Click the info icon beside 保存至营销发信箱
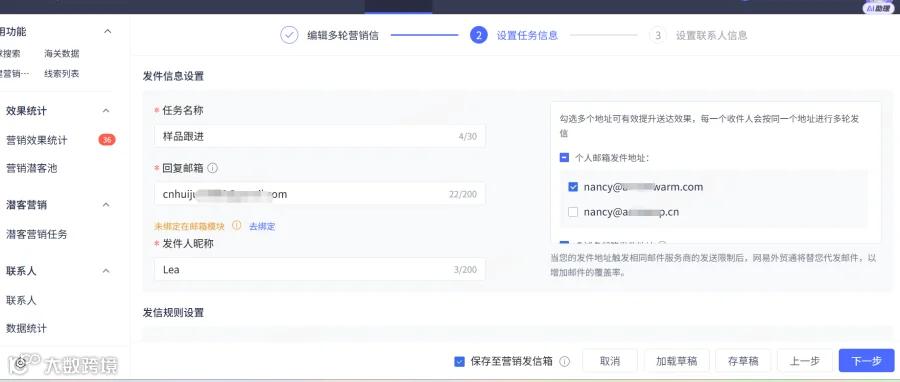The height and width of the screenshot is (382, 900). pos(565,361)
